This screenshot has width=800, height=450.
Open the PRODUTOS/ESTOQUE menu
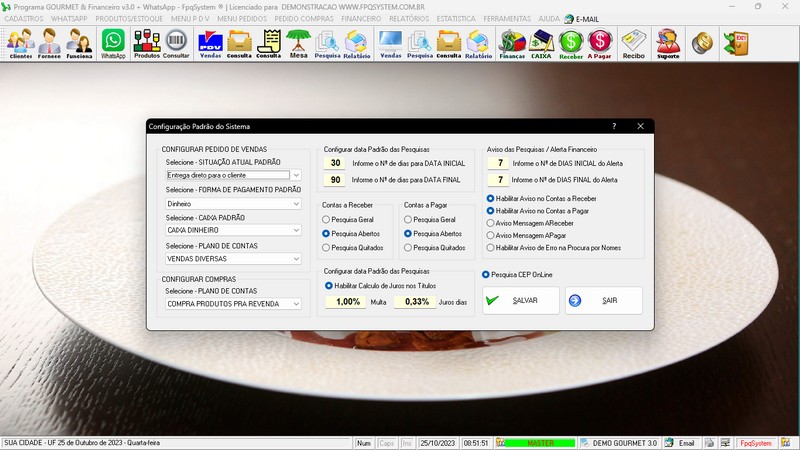129,19
